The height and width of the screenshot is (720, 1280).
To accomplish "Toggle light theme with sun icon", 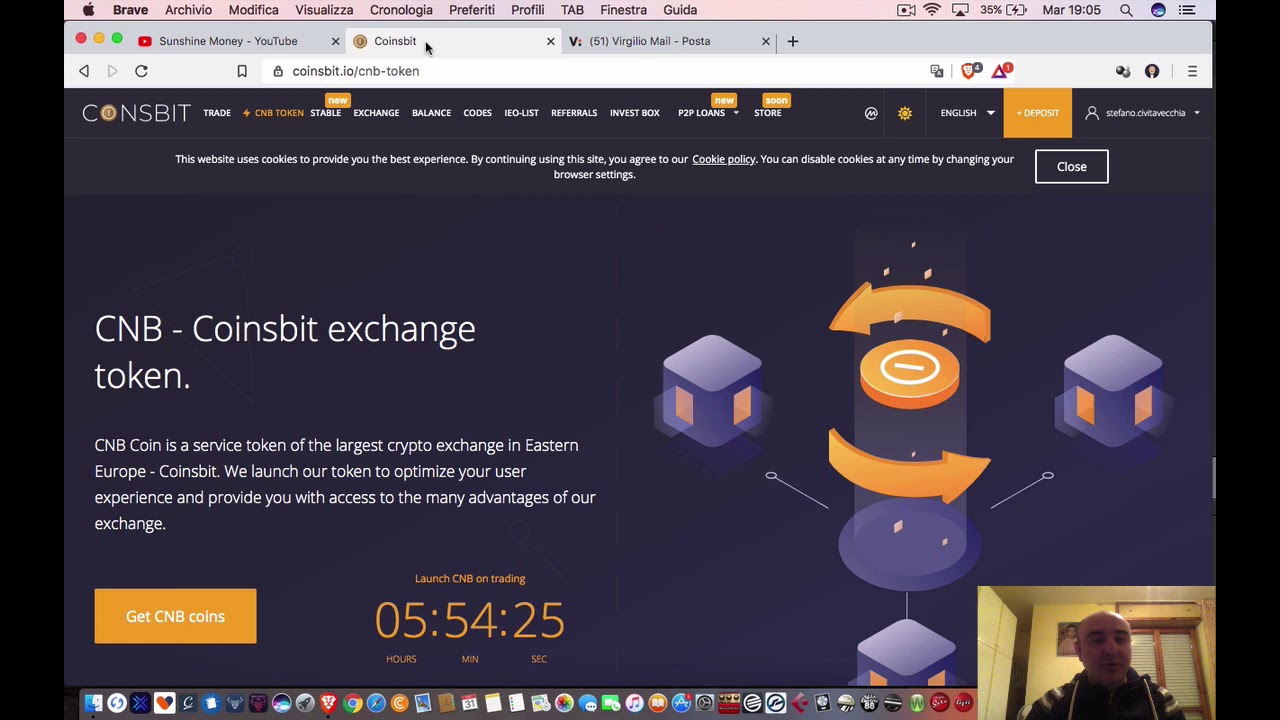I will pyautogui.click(x=905, y=113).
